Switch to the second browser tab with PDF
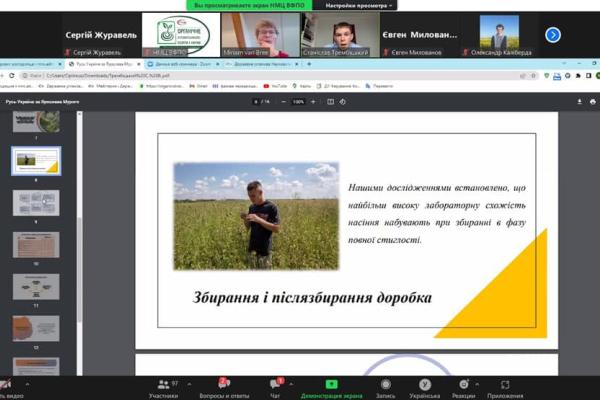Image resolution: width=600 pixels, height=400 pixels. [x=103, y=64]
